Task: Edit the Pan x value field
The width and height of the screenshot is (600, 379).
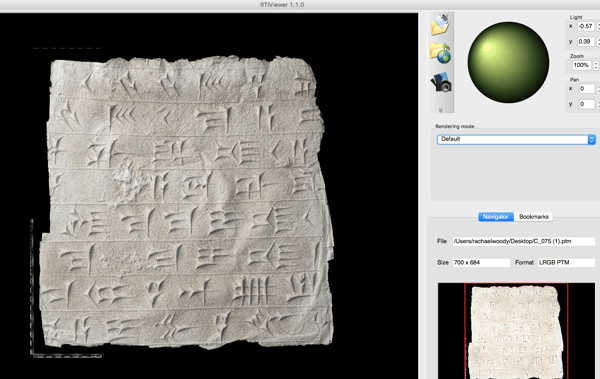Action: 586,89
